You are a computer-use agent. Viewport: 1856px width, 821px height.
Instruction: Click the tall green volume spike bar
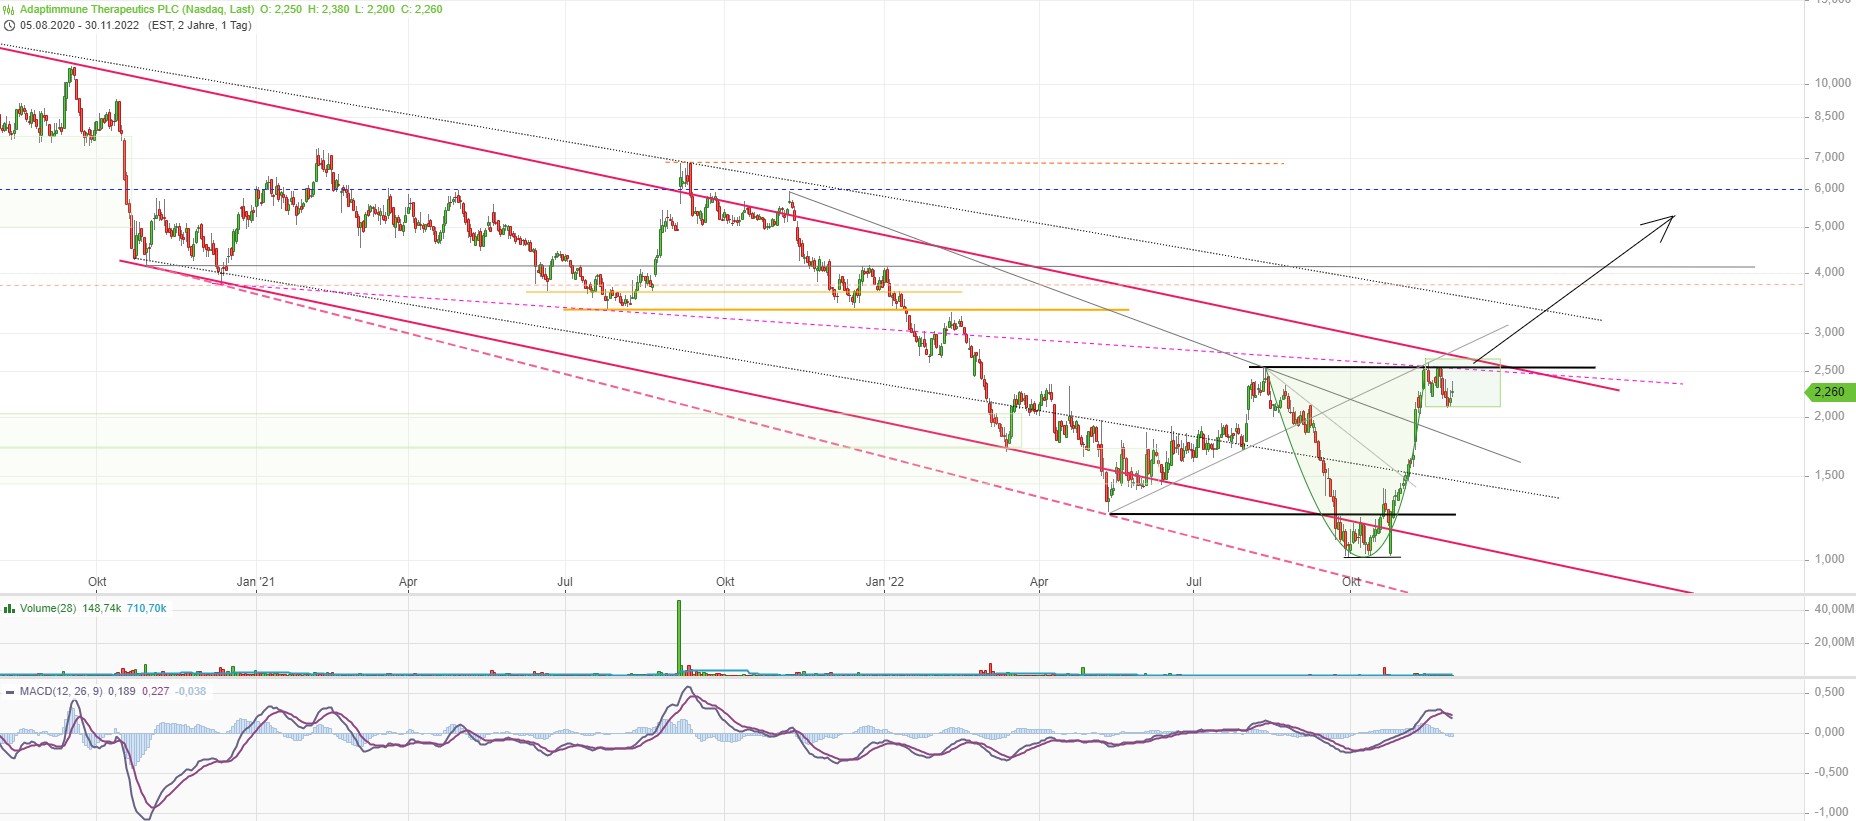tap(679, 638)
